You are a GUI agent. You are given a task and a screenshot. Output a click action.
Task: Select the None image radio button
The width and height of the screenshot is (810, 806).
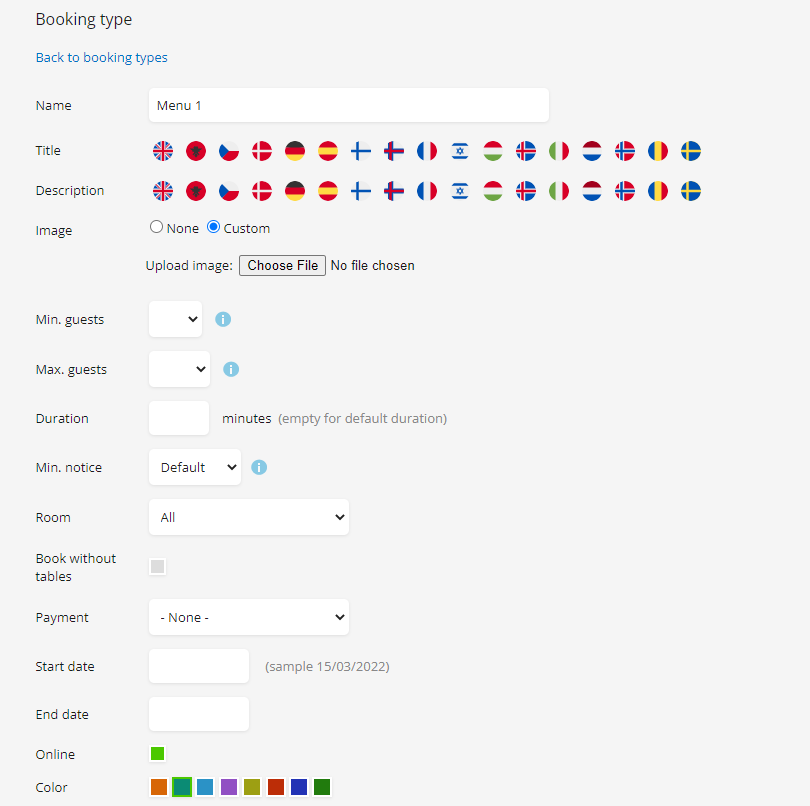156,227
